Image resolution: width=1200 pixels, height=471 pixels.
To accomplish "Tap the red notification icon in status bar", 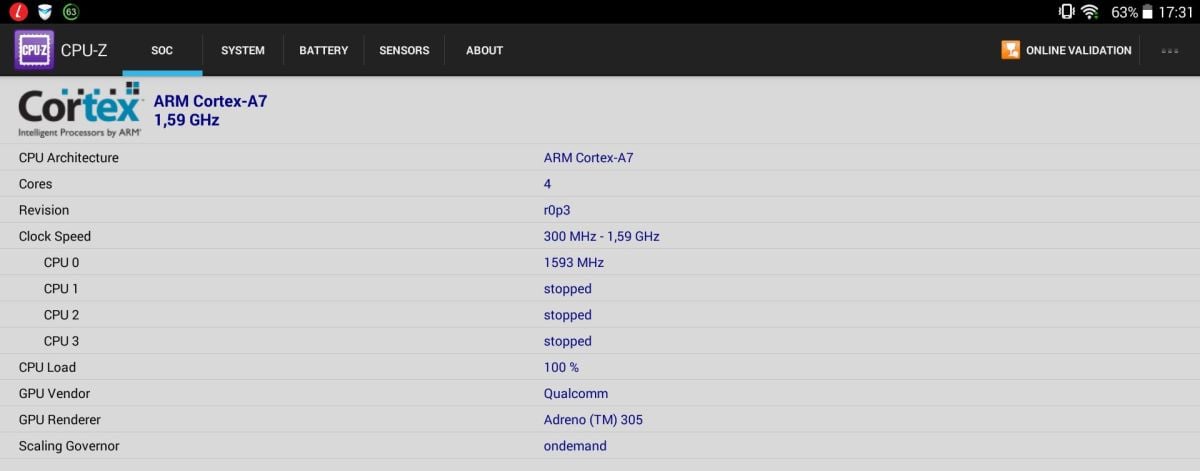I will [x=17, y=12].
